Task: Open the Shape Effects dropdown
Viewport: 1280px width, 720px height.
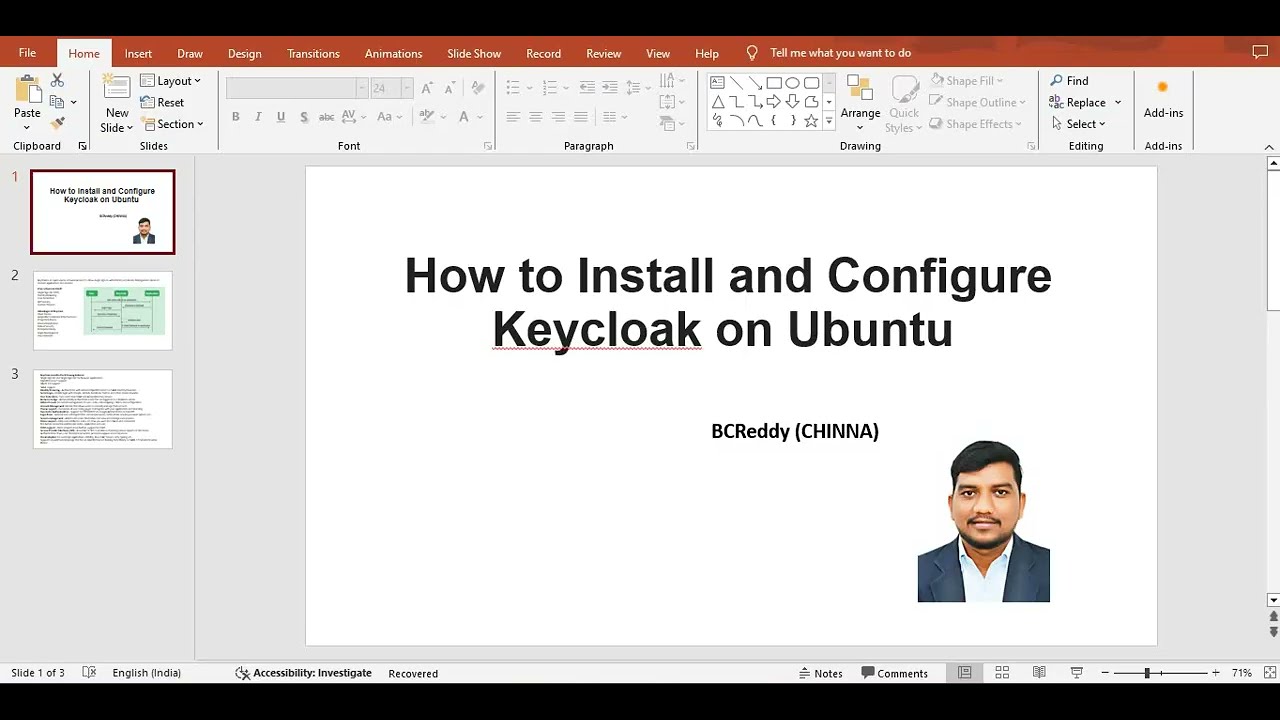Action: point(976,124)
